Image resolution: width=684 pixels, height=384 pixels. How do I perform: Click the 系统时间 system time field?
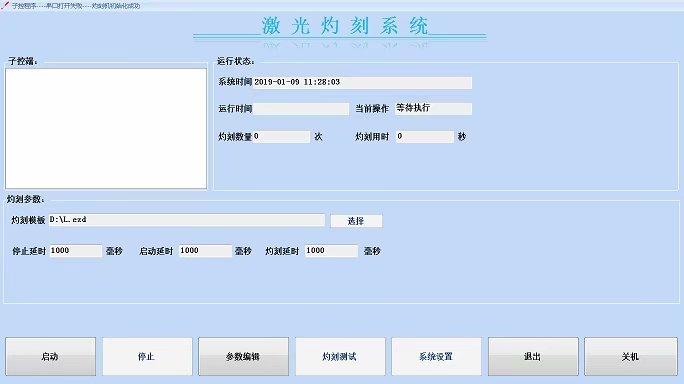pyautogui.click(x=362, y=82)
